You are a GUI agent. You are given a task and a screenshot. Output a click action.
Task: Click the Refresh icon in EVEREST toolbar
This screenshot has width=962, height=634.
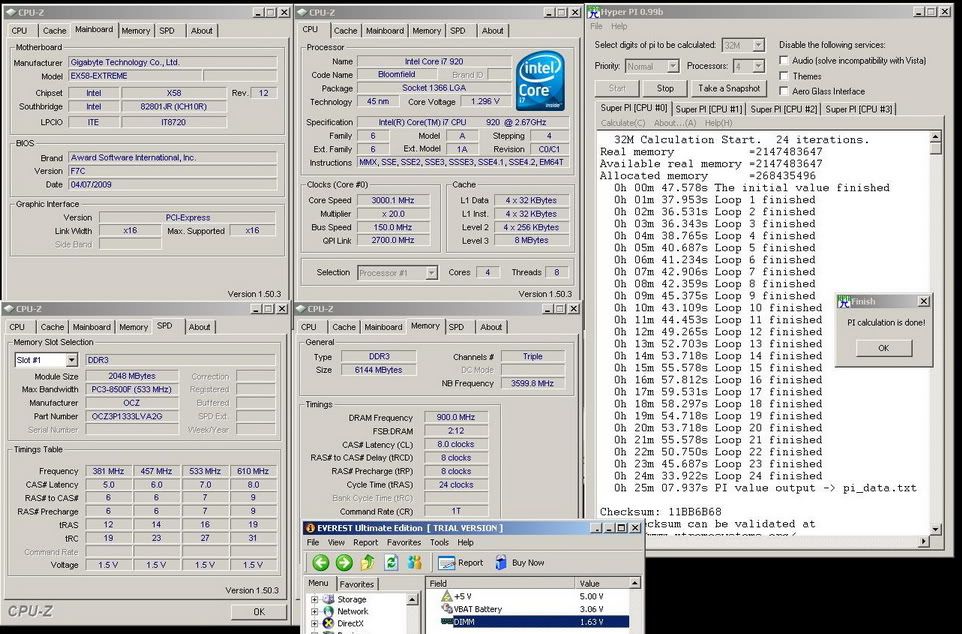click(x=391, y=563)
